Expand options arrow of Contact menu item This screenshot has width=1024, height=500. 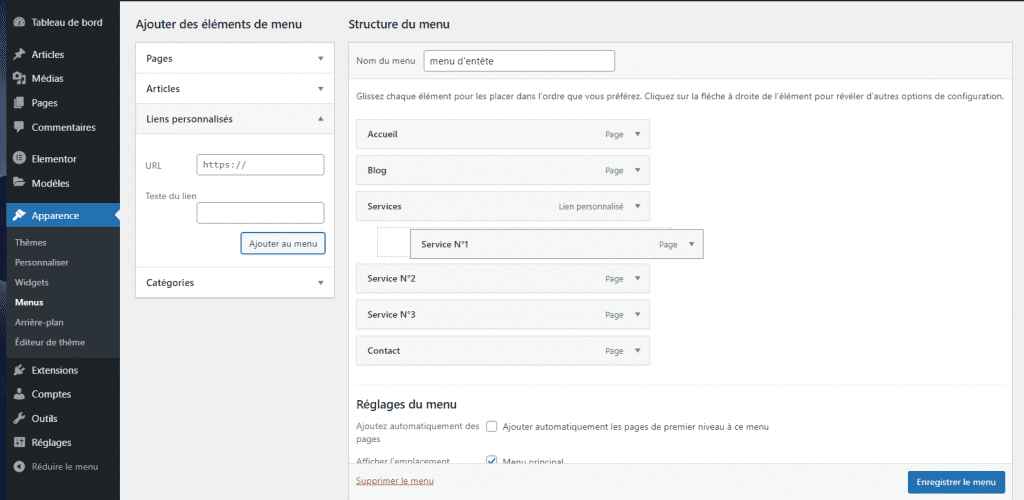tap(638, 351)
